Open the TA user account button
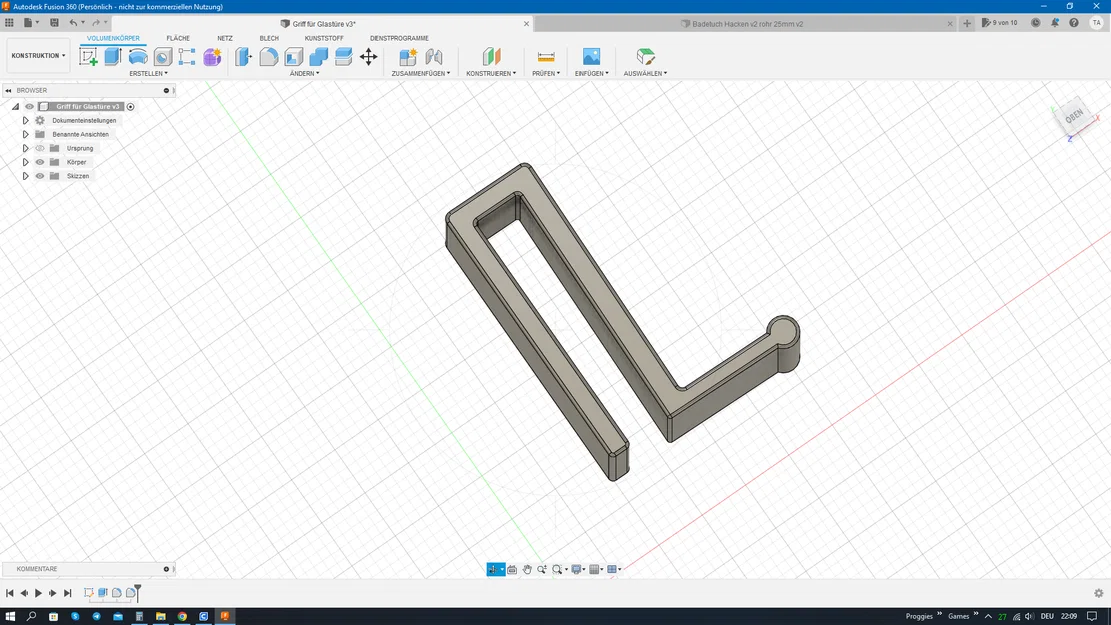The image size is (1111, 625). click(1096, 23)
